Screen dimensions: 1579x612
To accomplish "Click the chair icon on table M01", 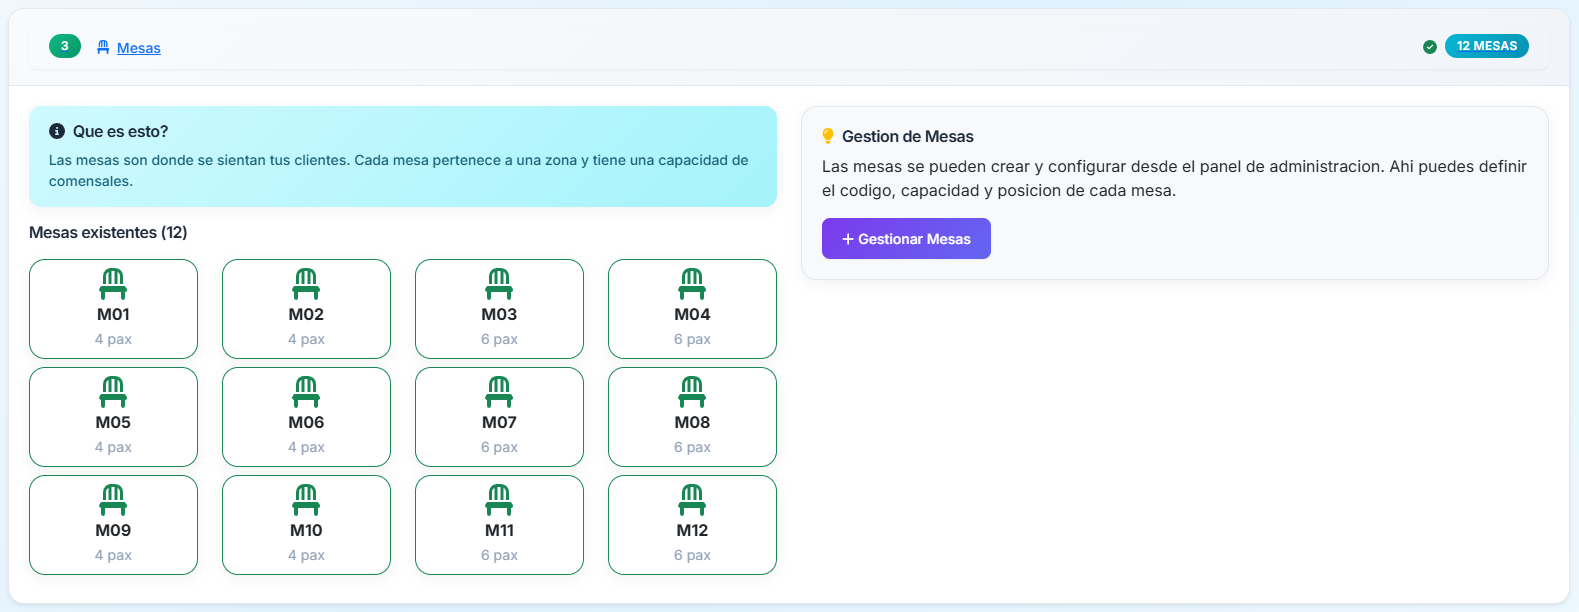I will pyautogui.click(x=113, y=284).
